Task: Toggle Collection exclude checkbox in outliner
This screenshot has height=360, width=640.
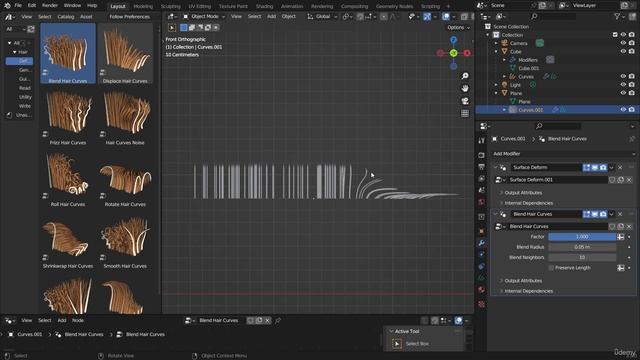Action: coord(615,35)
